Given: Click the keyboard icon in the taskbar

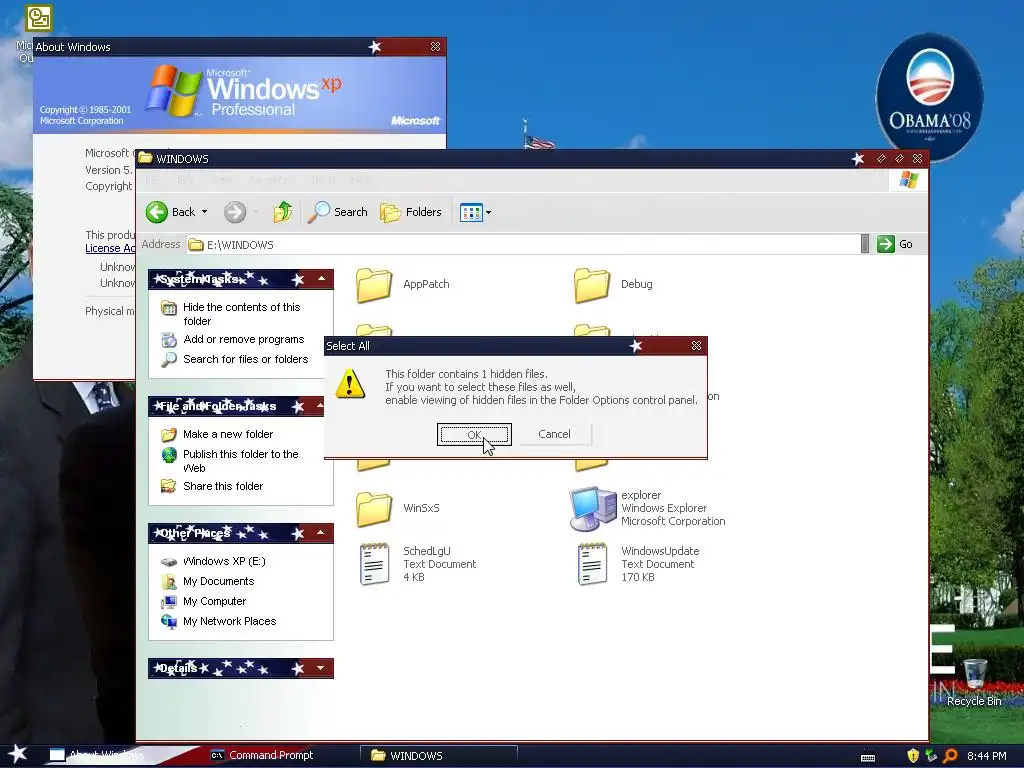Looking at the screenshot, I should coord(868,757).
